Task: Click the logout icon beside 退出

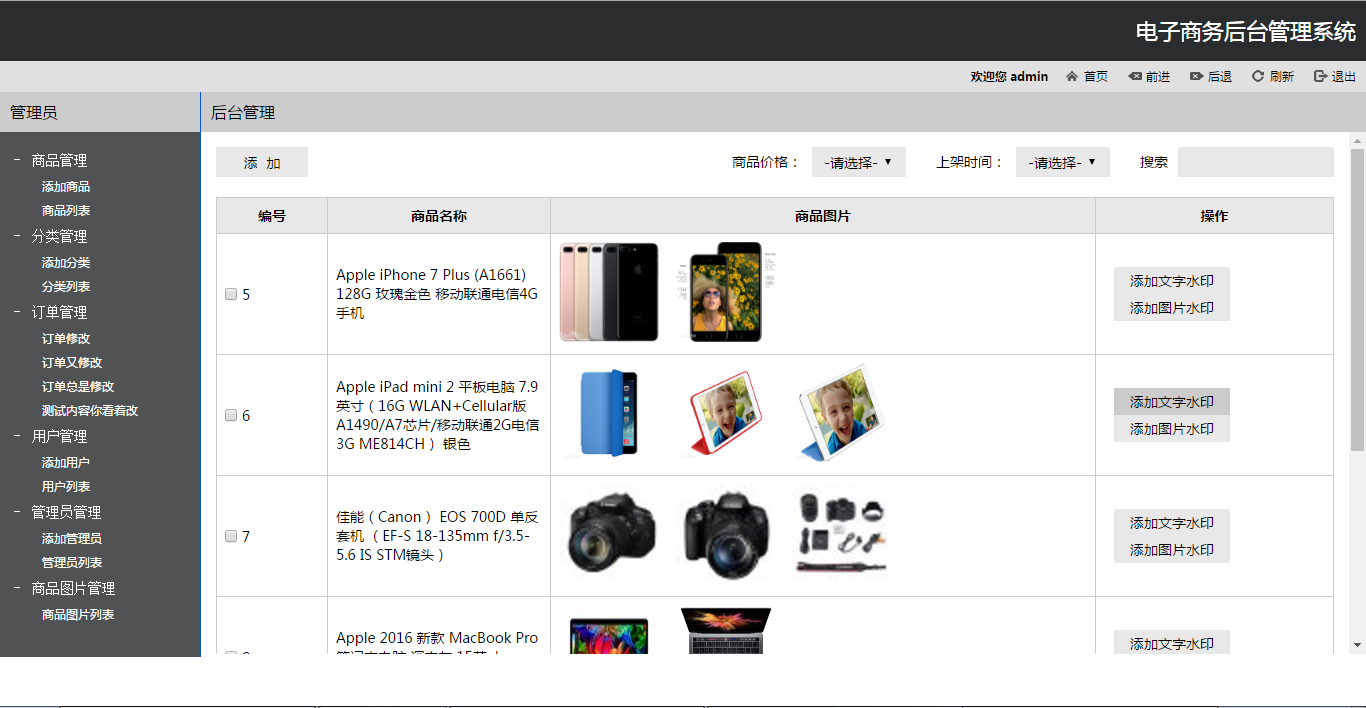Action: [x=1320, y=76]
